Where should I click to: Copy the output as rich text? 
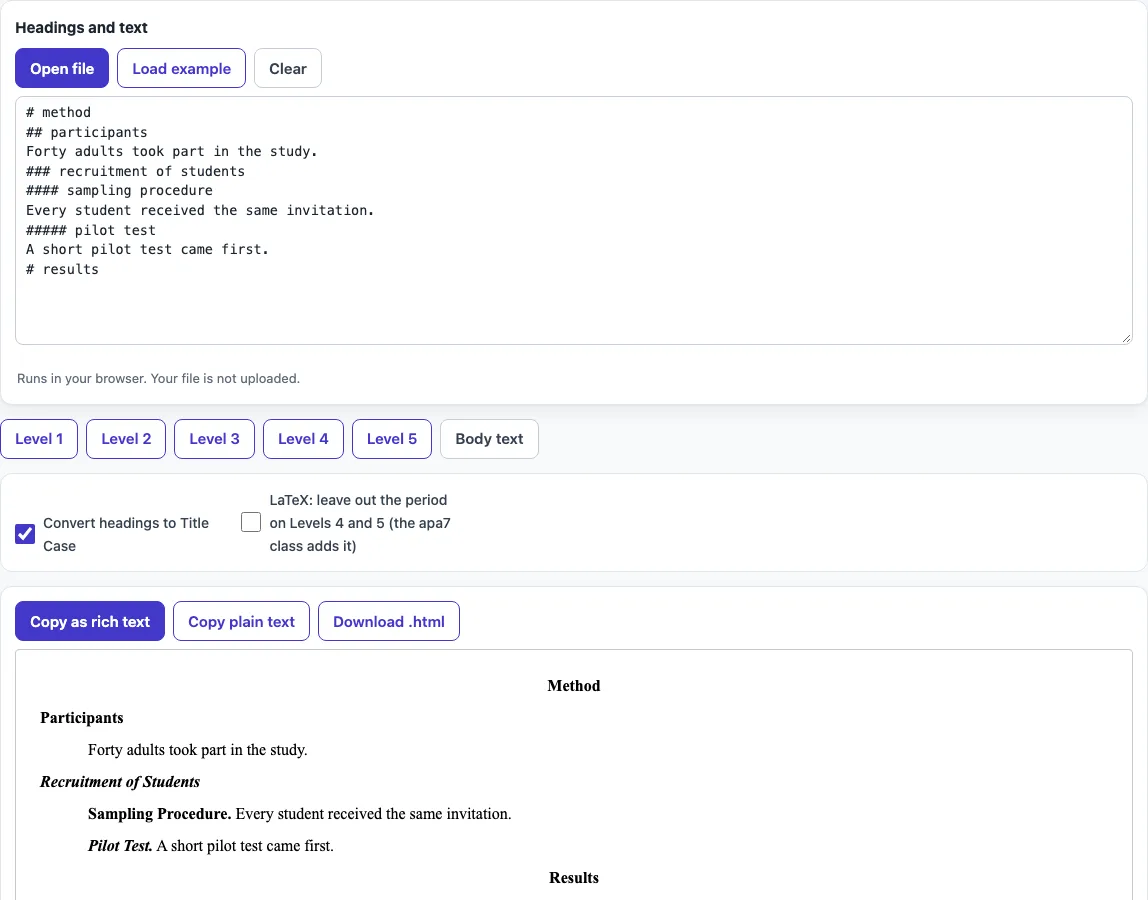90,621
